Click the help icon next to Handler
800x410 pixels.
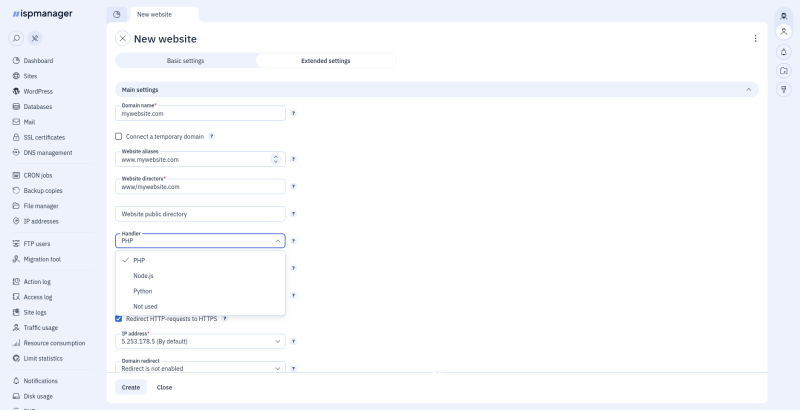coord(293,241)
